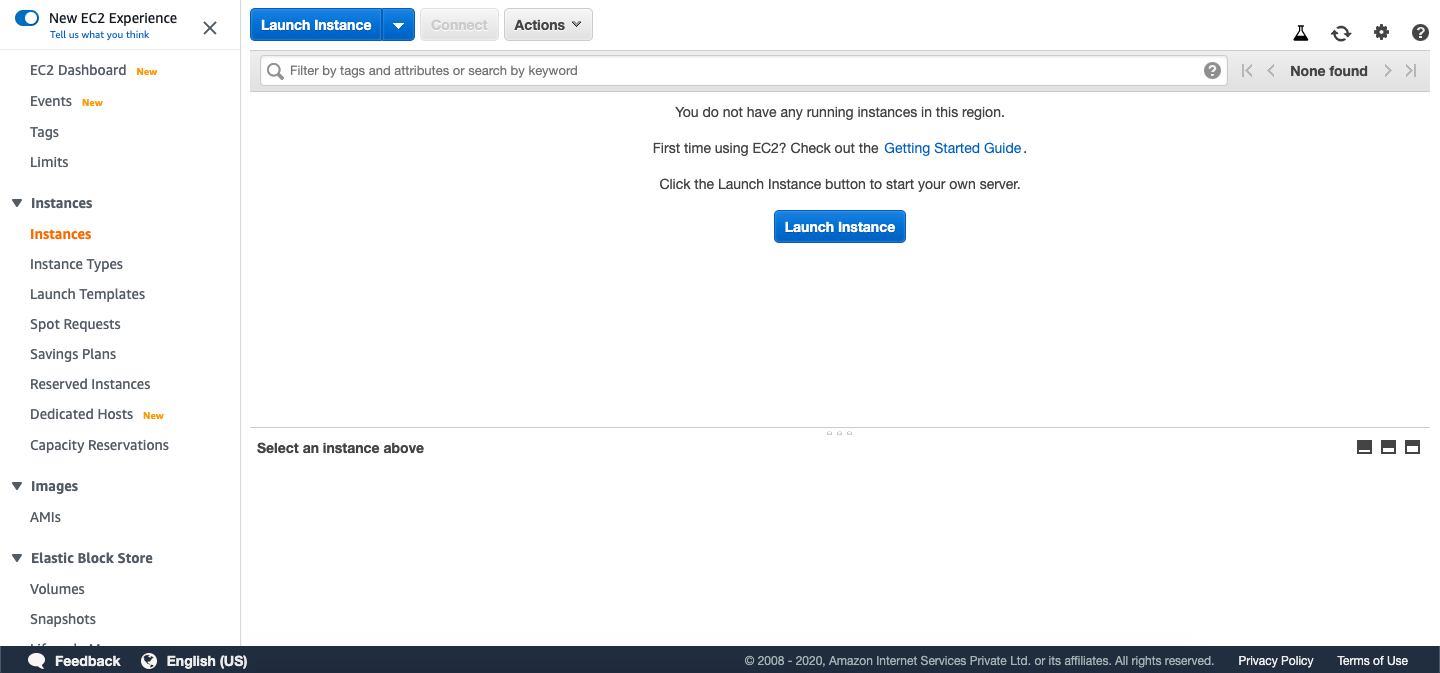The image size is (1440, 673).
Task: Click the magnifier icon in the filter box
Action: tap(276, 71)
